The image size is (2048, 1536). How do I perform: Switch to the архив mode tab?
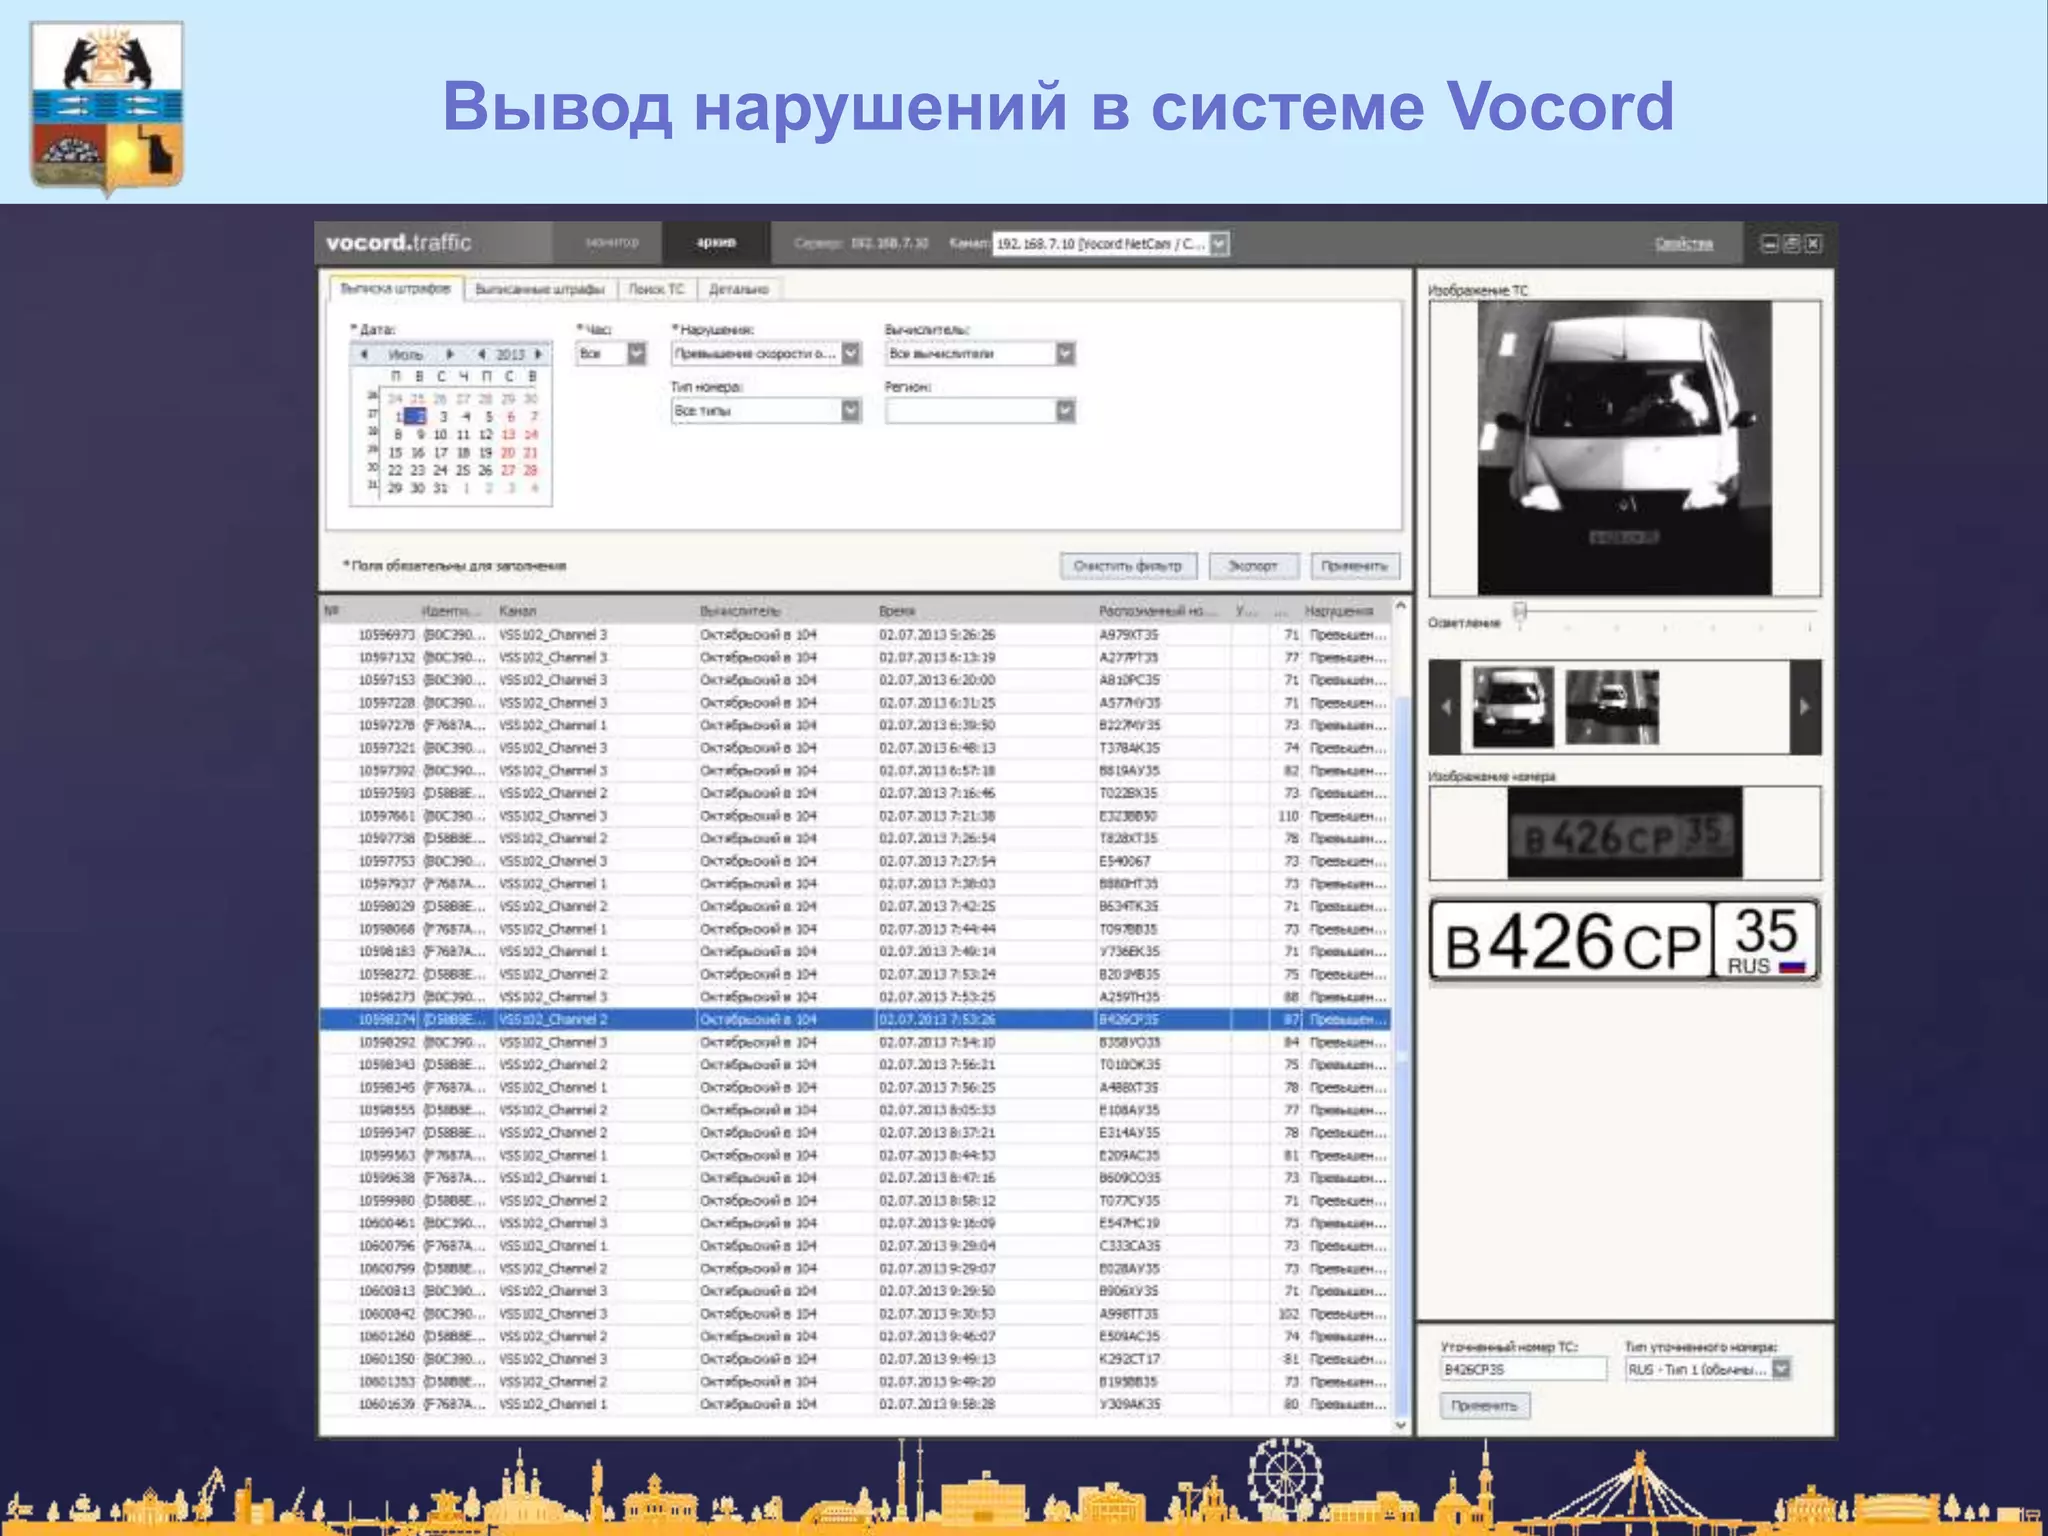tap(716, 243)
